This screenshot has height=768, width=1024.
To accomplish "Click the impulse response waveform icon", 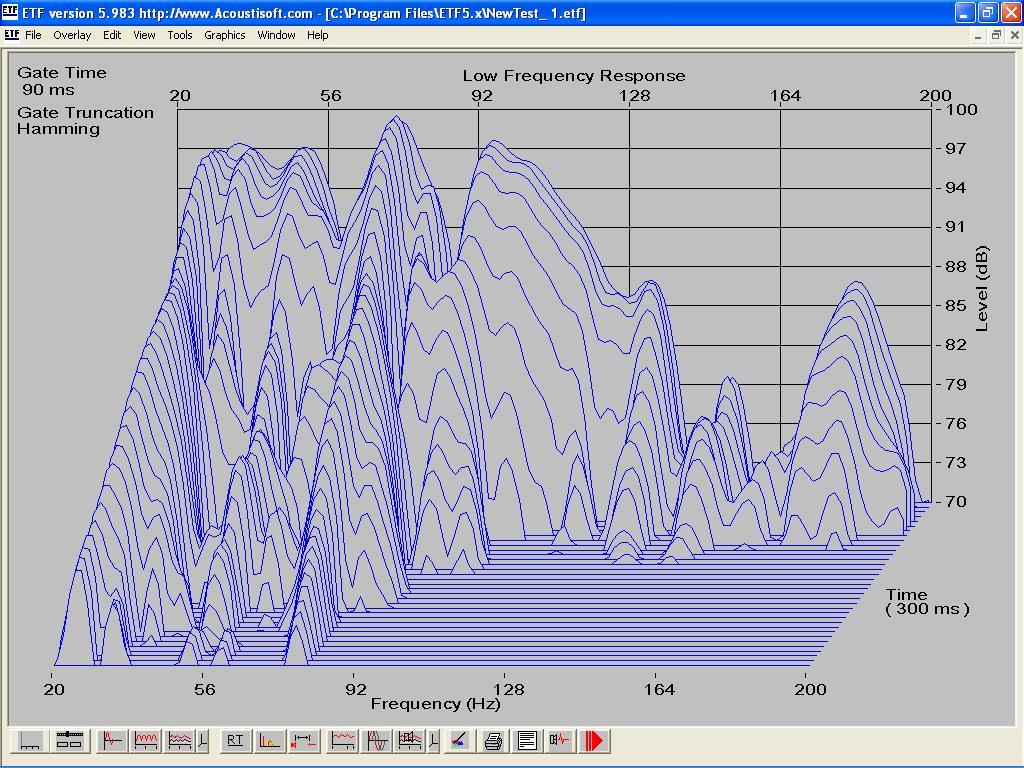I will 113,741.
